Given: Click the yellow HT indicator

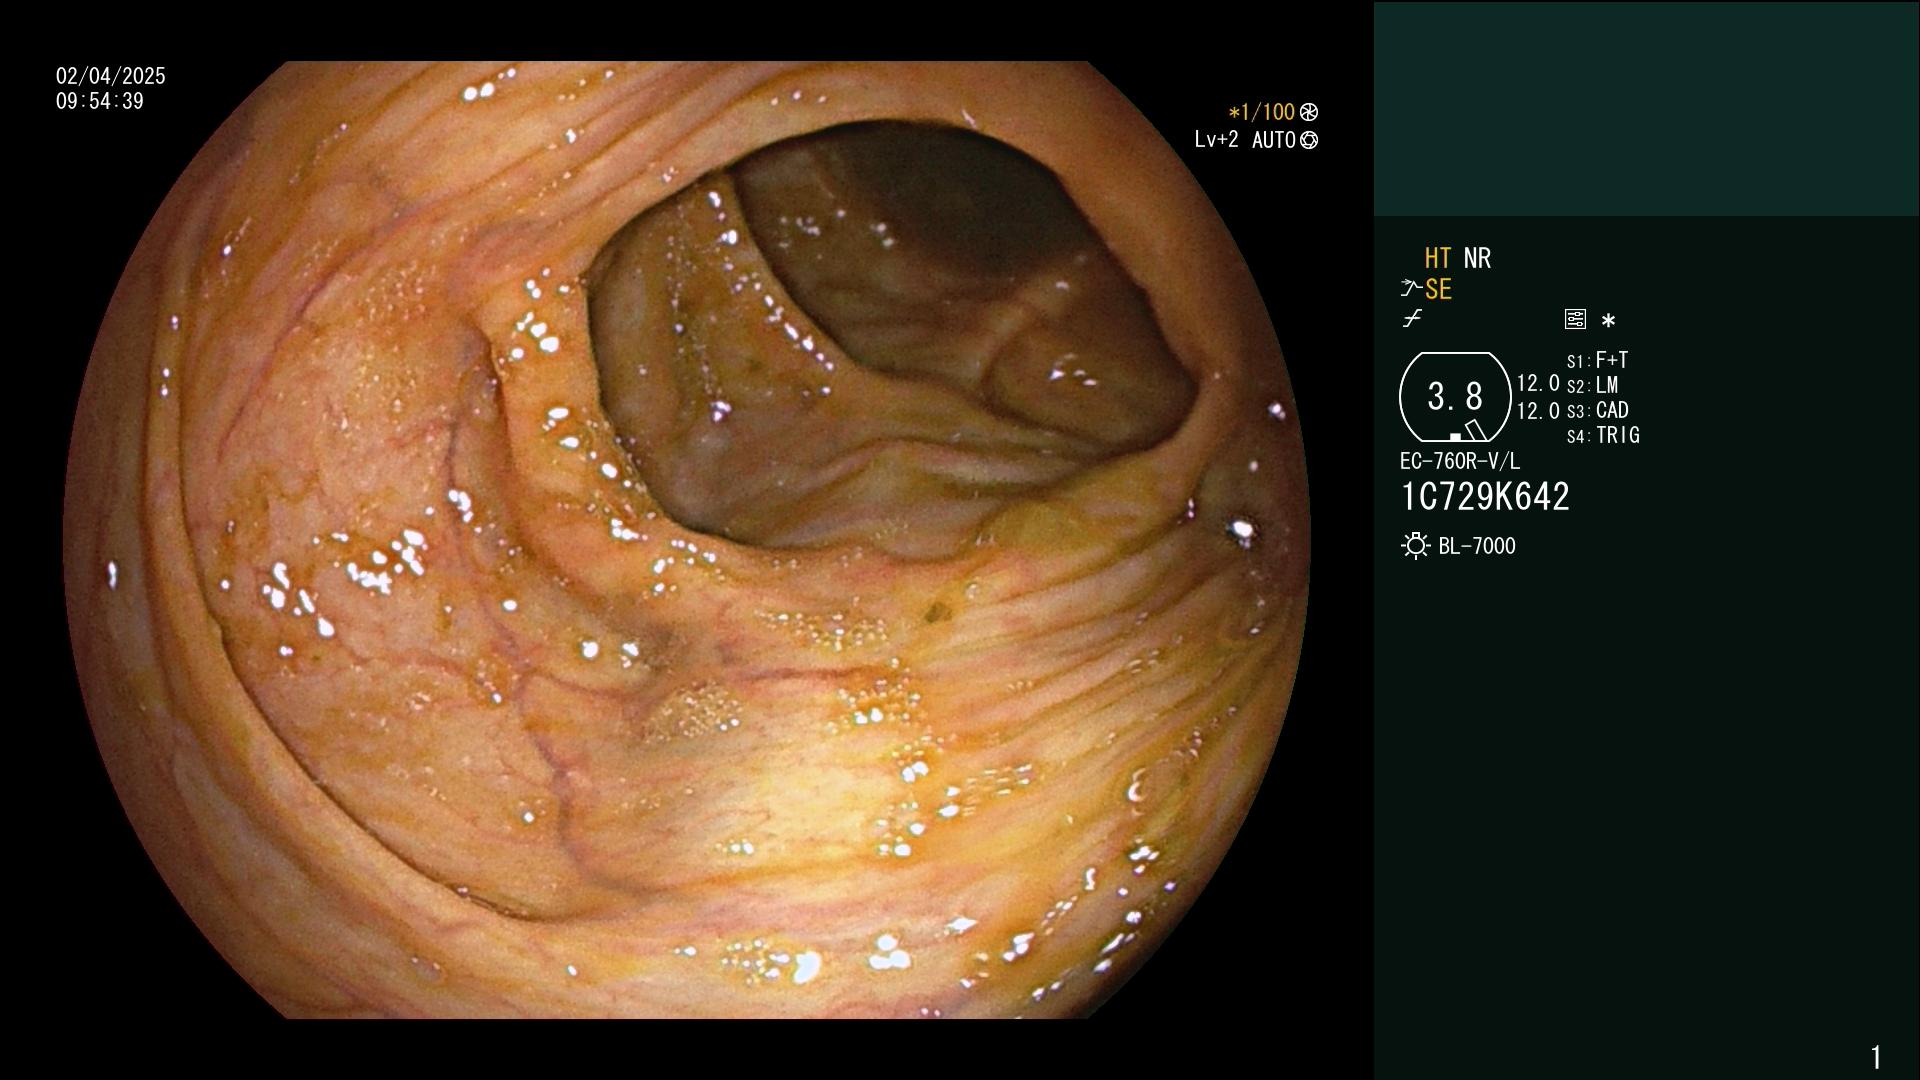Looking at the screenshot, I should coord(1438,258).
